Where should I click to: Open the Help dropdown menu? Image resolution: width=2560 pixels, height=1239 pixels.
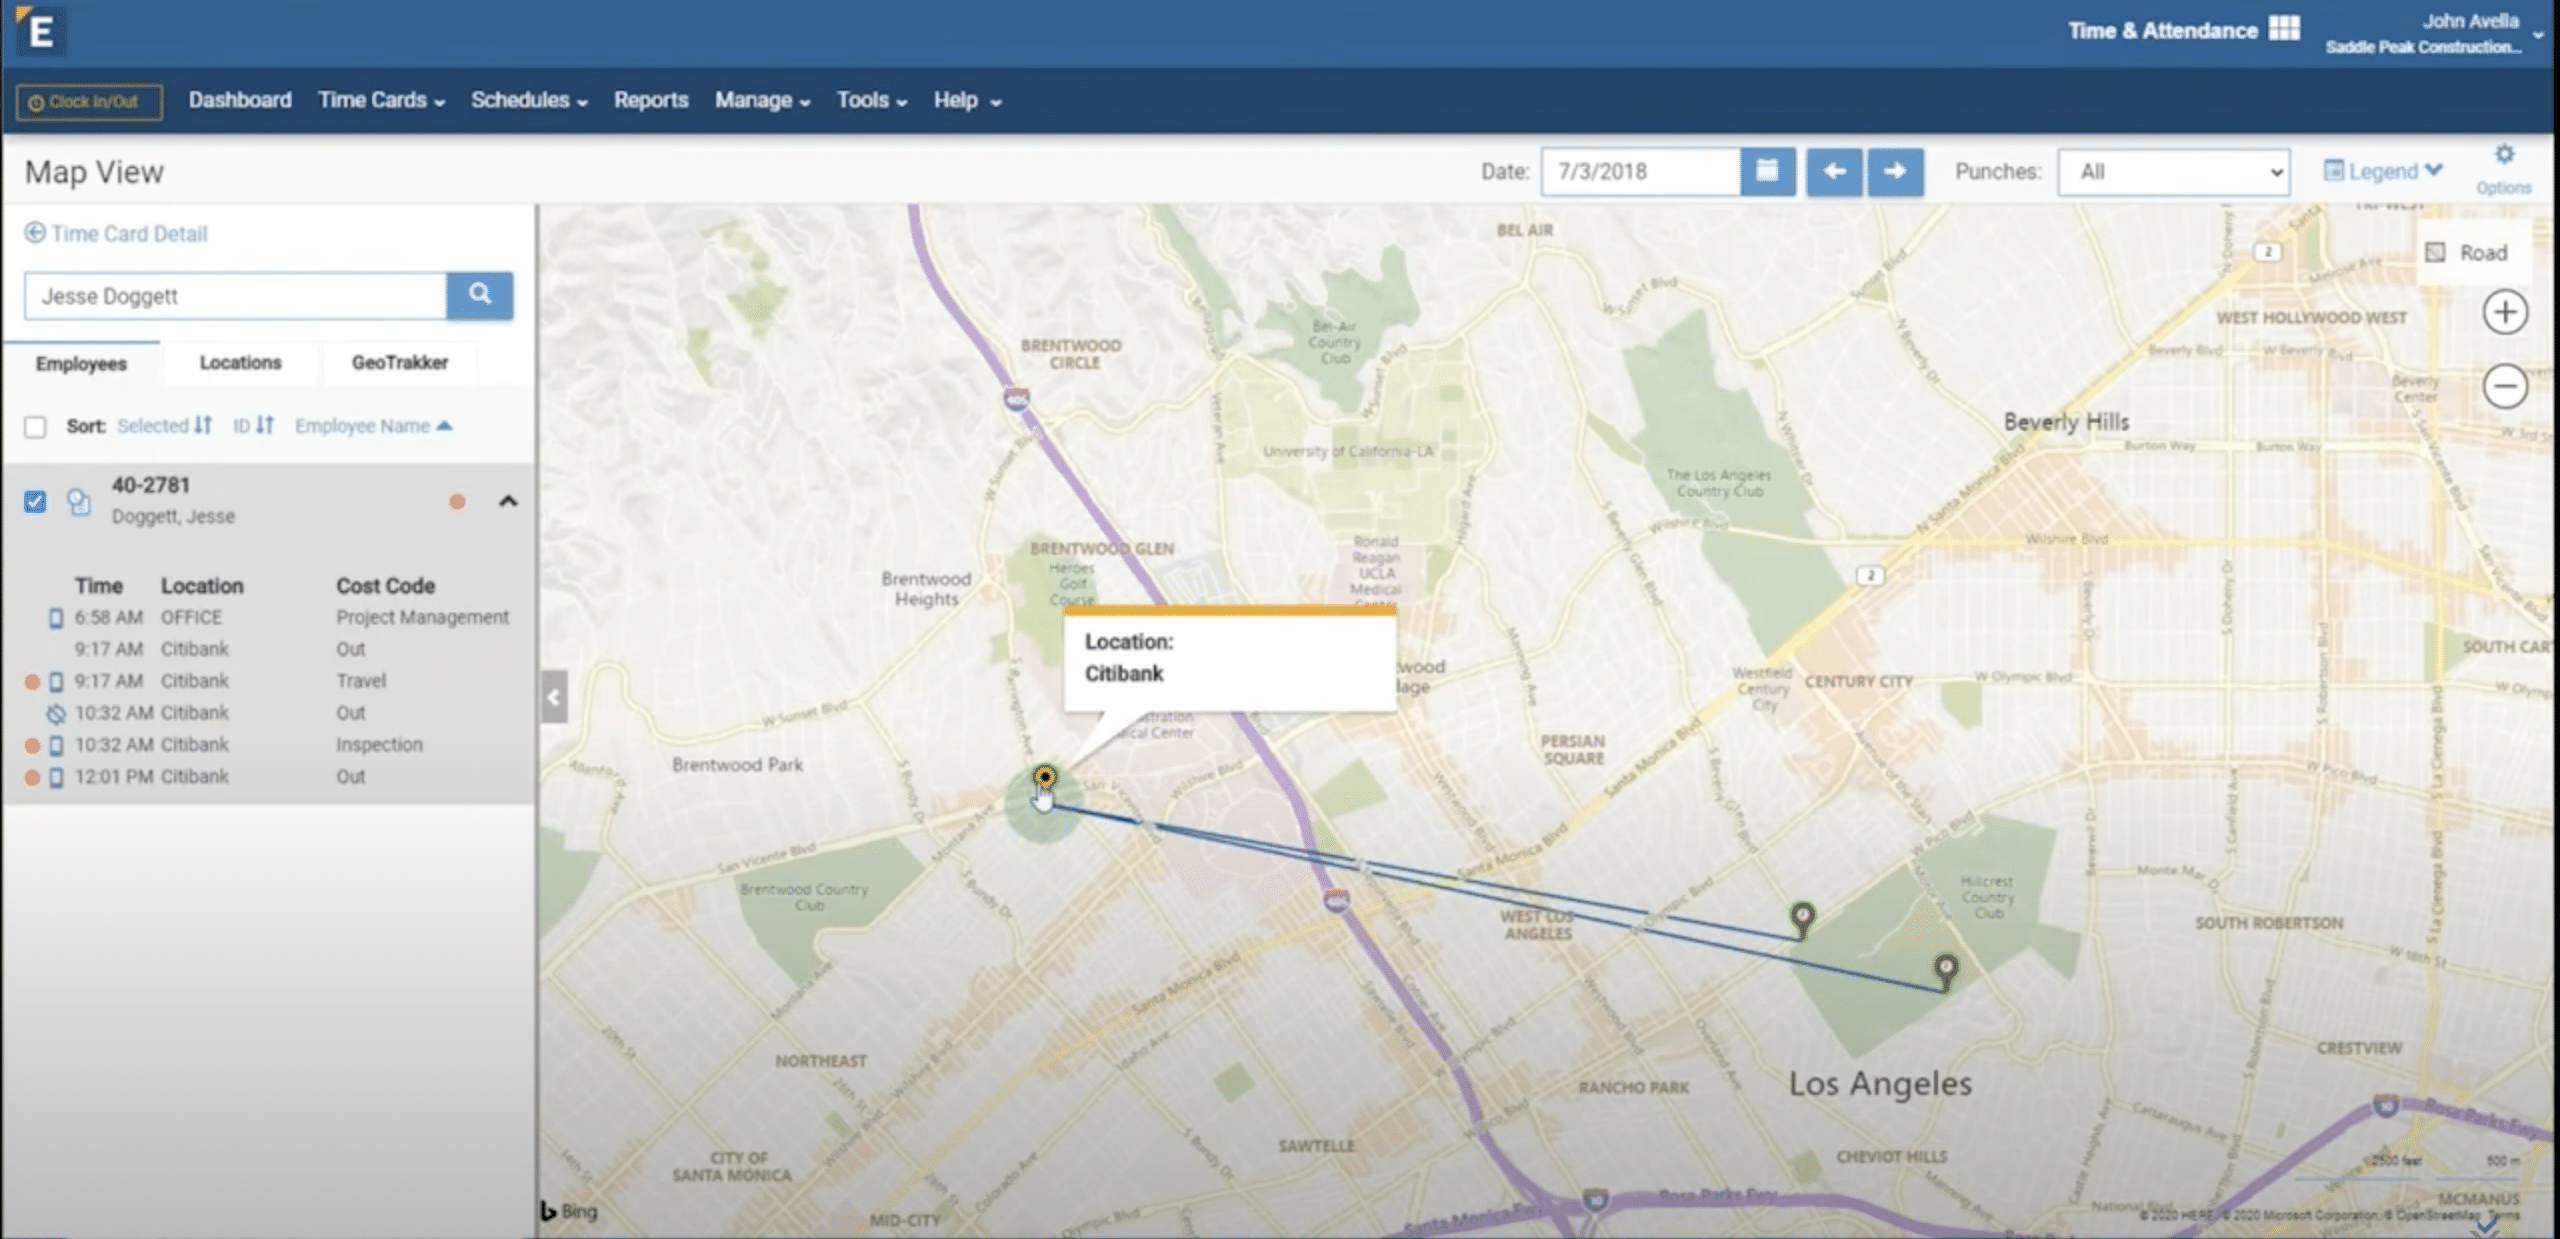(x=967, y=100)
